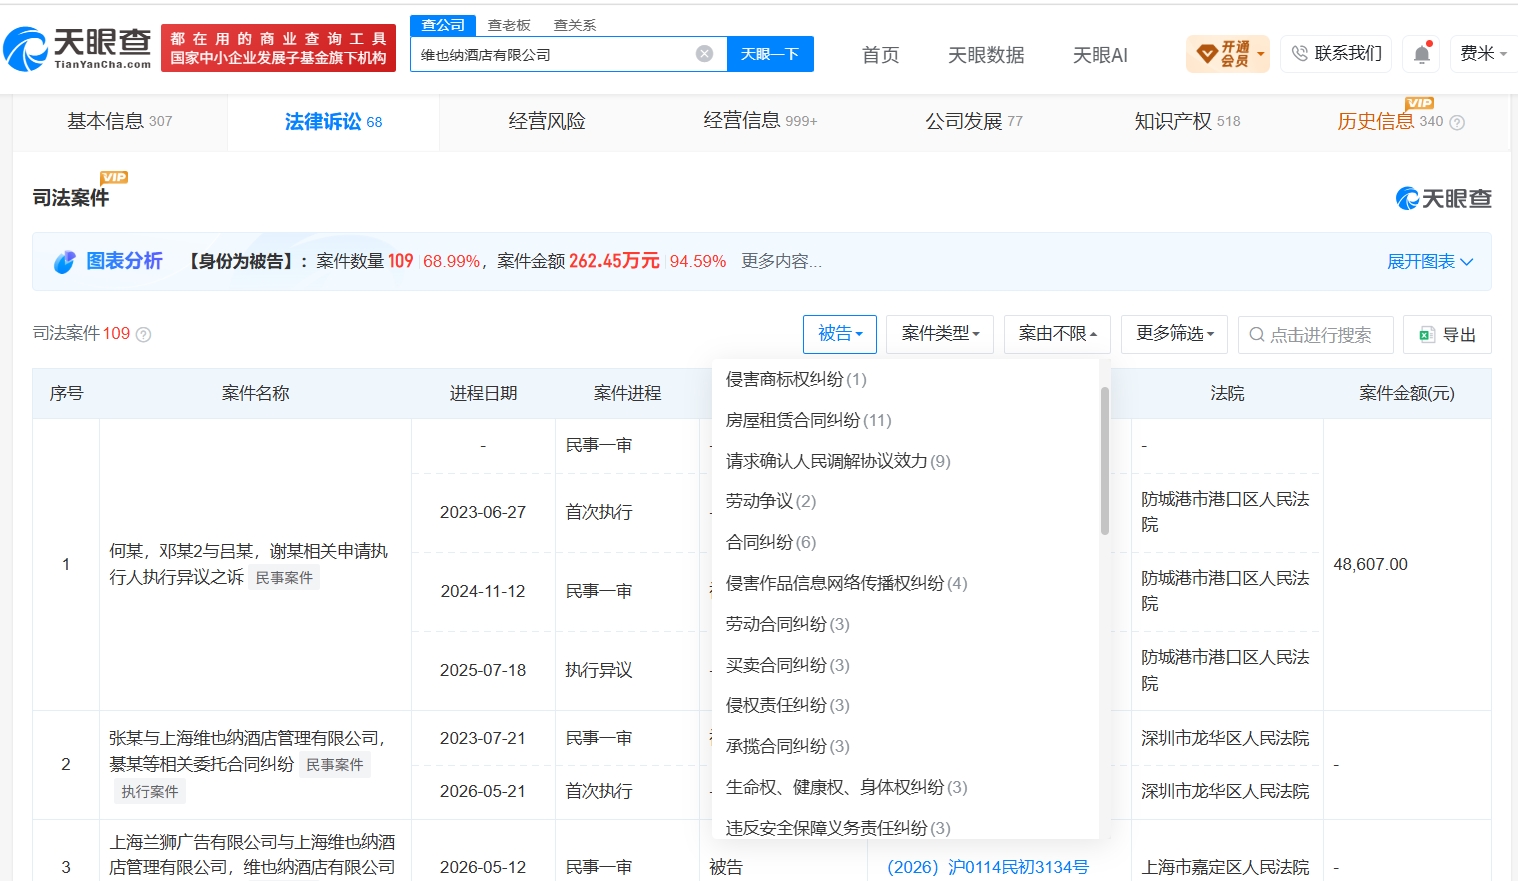This screenshot has height=881, width=1518.
Task: Click the phone icon in 联系我们
Action: 1300,53
